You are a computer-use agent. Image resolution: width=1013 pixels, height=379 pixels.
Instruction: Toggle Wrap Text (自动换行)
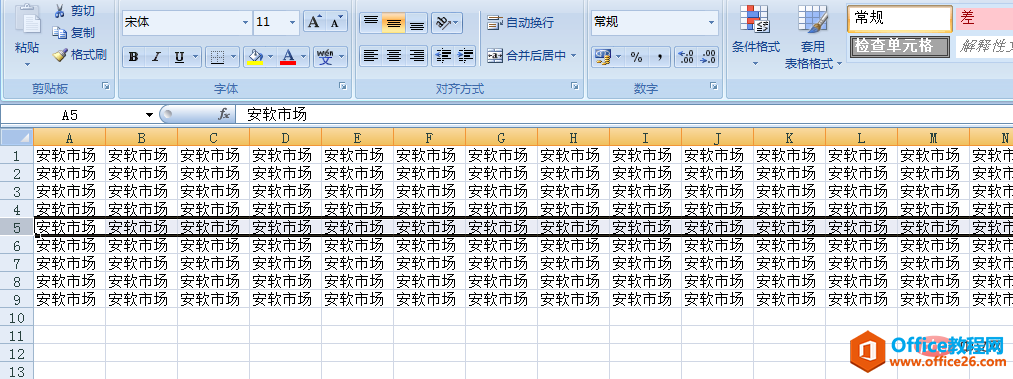[x=520, y=23]
